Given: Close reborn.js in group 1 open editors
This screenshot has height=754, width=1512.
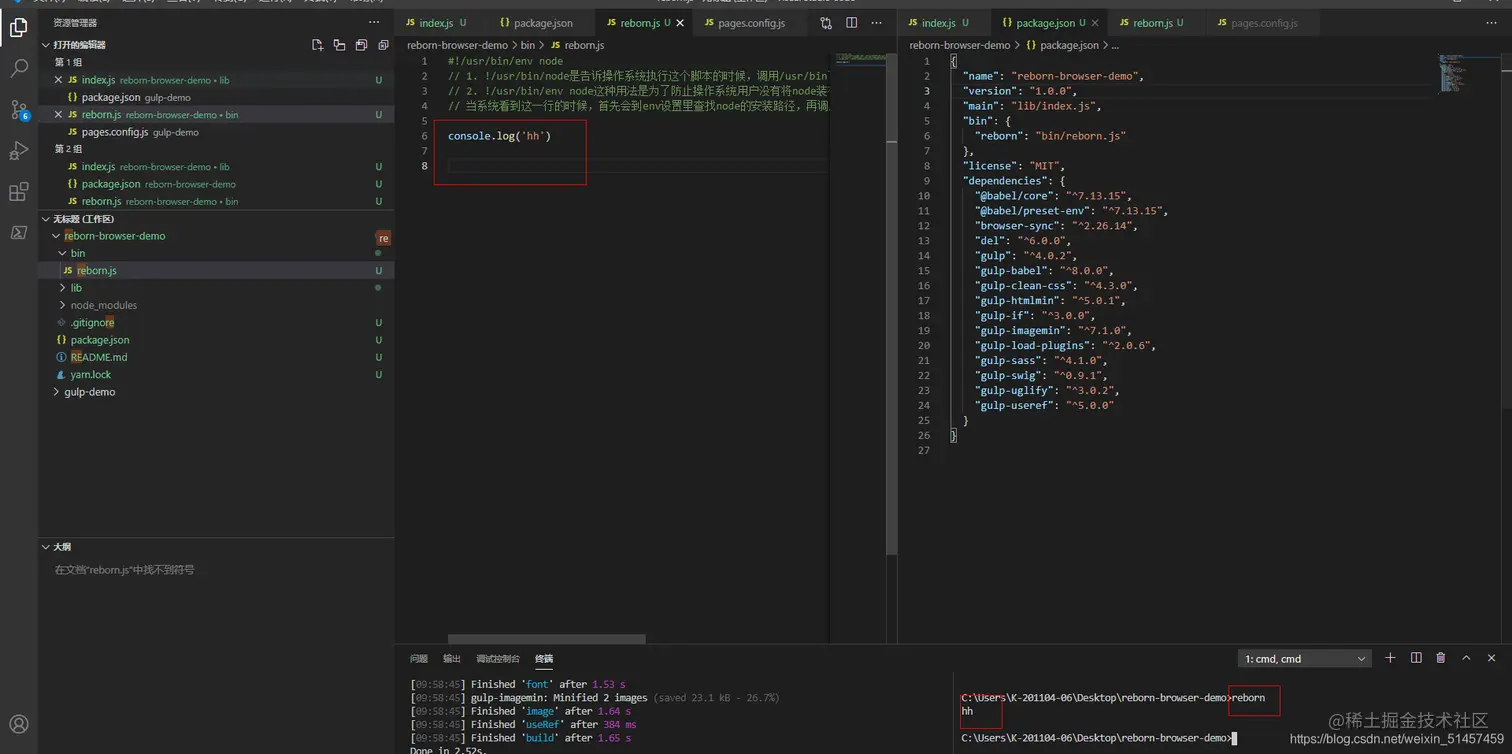Looking at the screenshot, I should [x=58, y=114].
